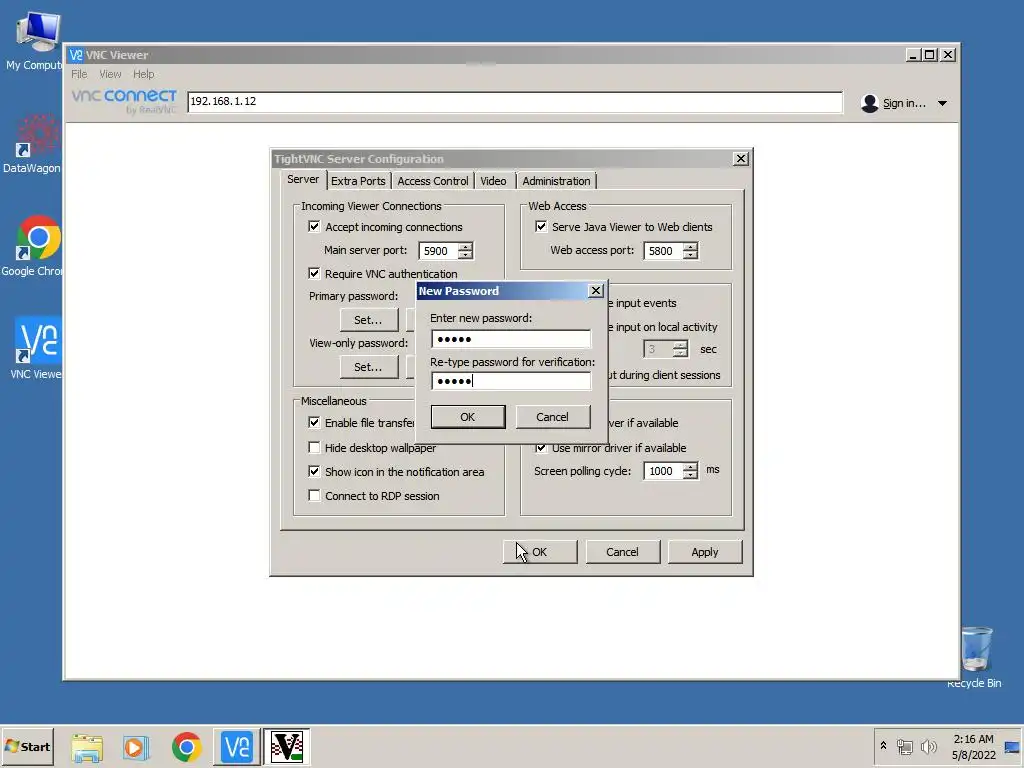Open network tray icon
Viewport: 1024px width, 768px height.
(904, 746)
